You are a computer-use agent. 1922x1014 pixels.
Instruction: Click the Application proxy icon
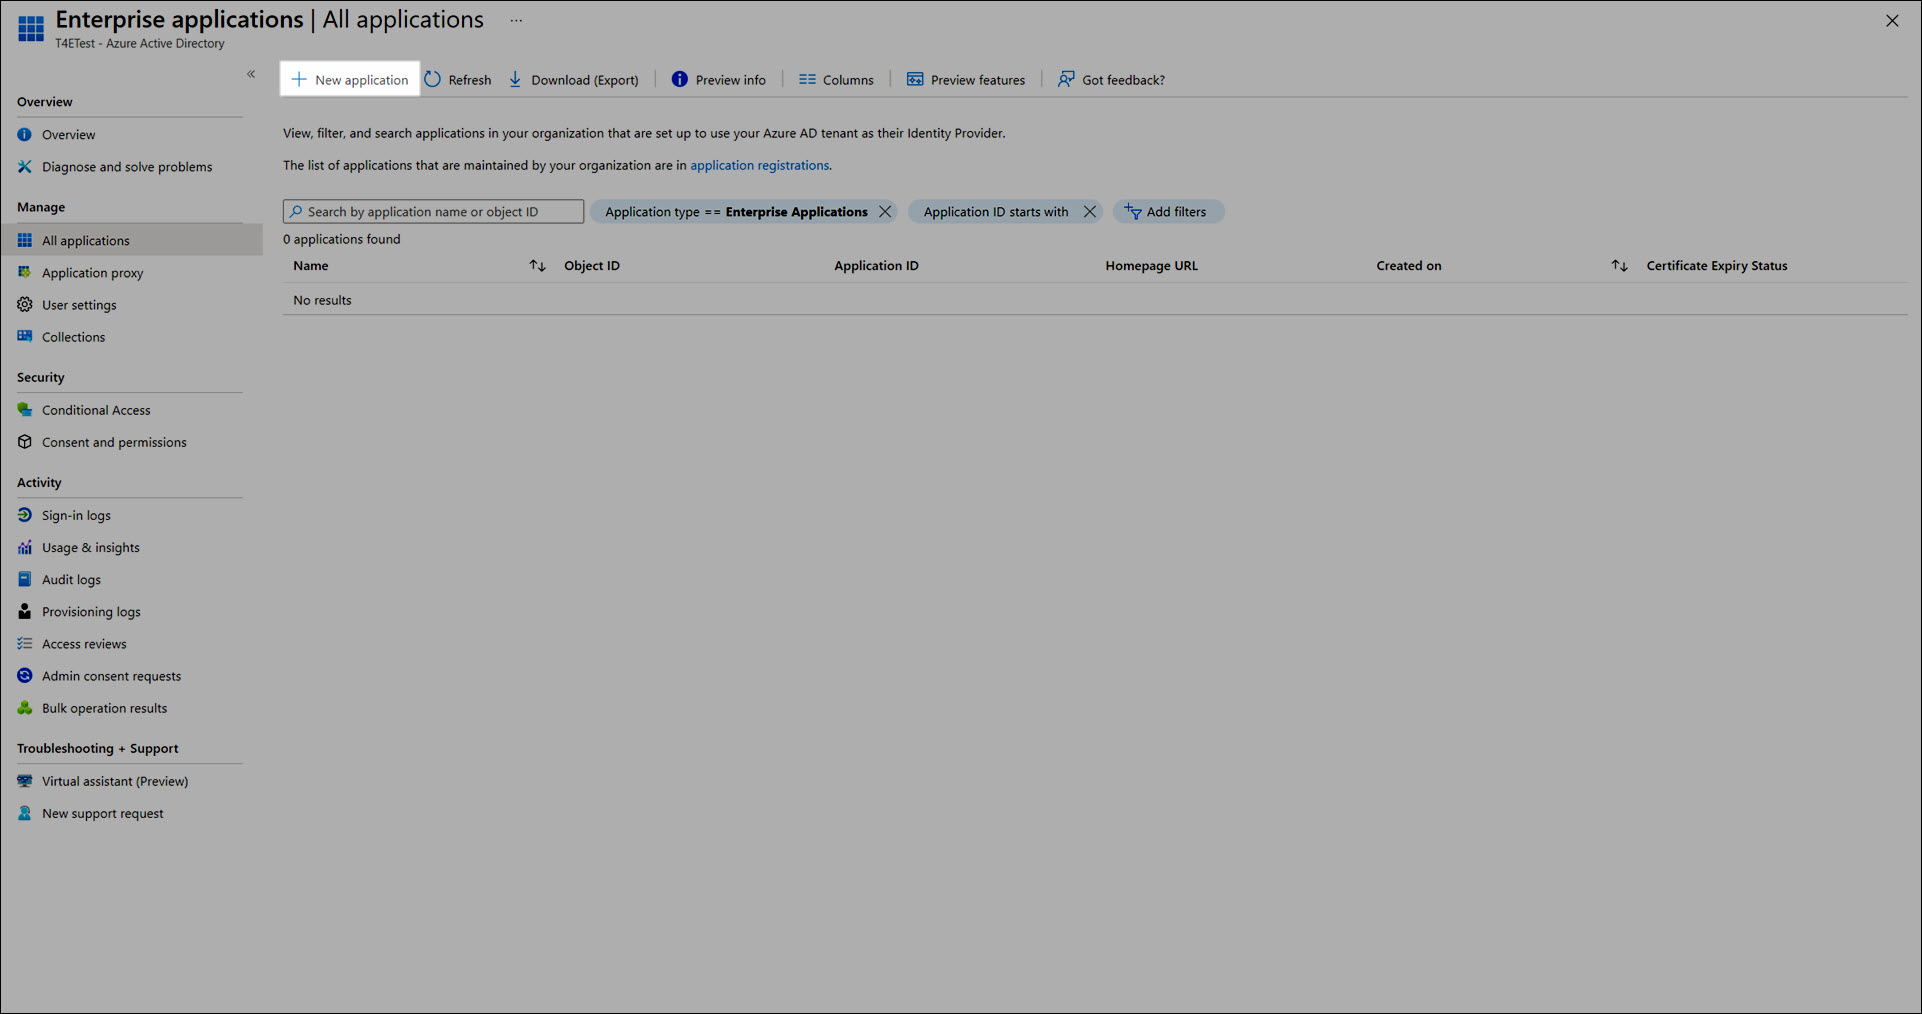pyautogui.click(x=24, y=272)
